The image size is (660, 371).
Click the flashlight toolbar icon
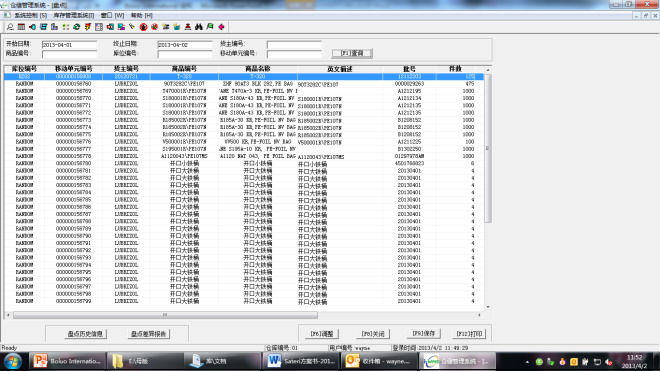pos(132,27)
